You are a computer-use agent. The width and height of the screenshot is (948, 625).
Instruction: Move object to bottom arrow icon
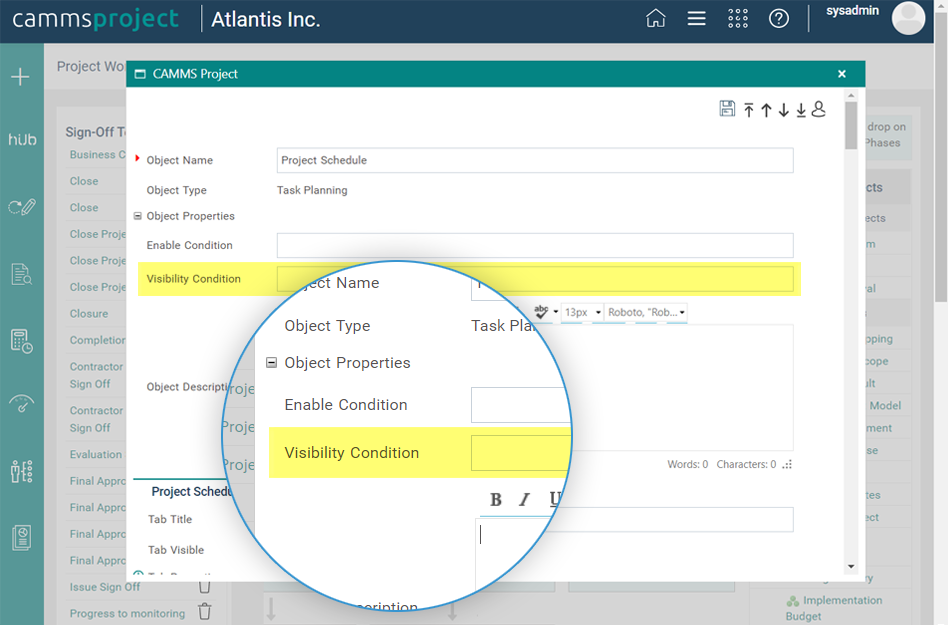tap(801, 109)
